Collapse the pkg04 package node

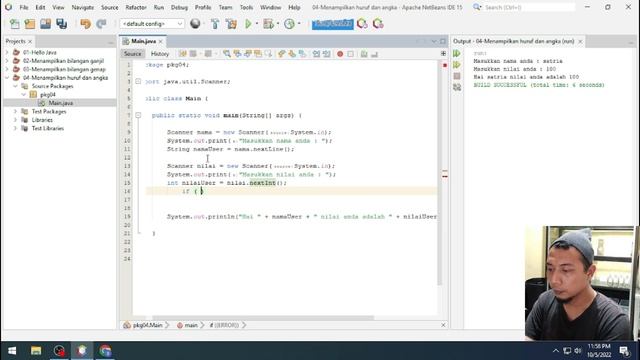point(24,94)
